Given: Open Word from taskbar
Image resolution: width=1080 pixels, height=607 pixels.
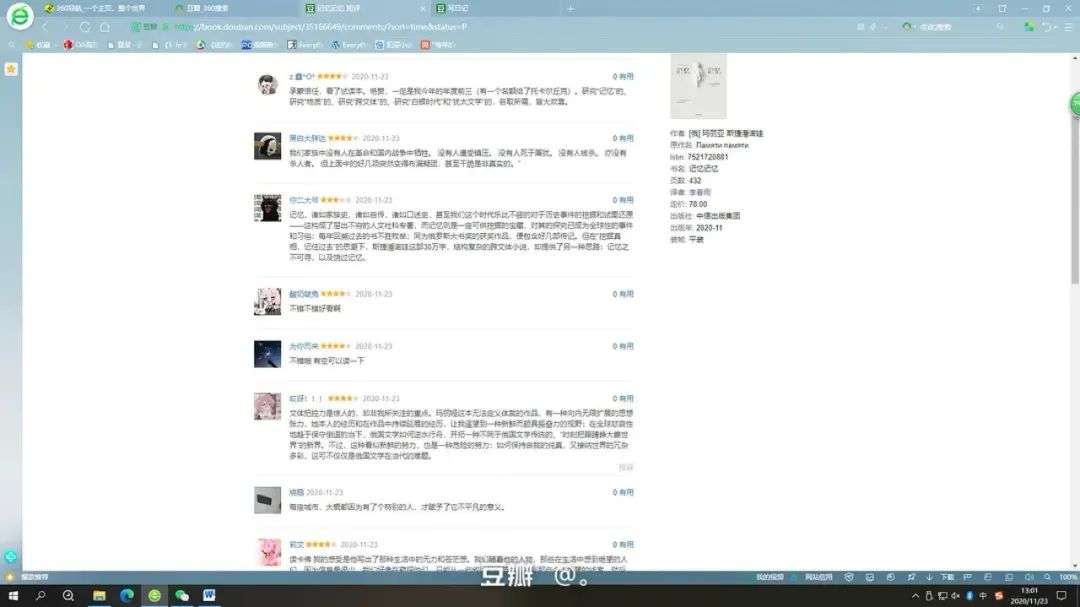Looking at the screenshot, I should pyautogui.click(x=209, y=595).
